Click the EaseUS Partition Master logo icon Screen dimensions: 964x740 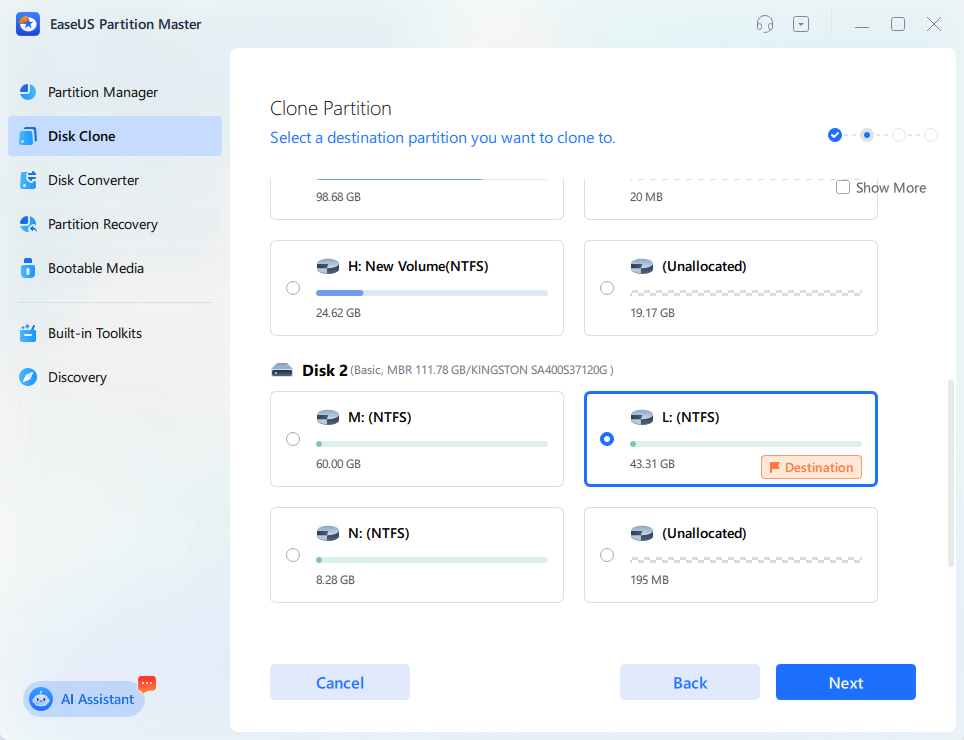point(28,24)
